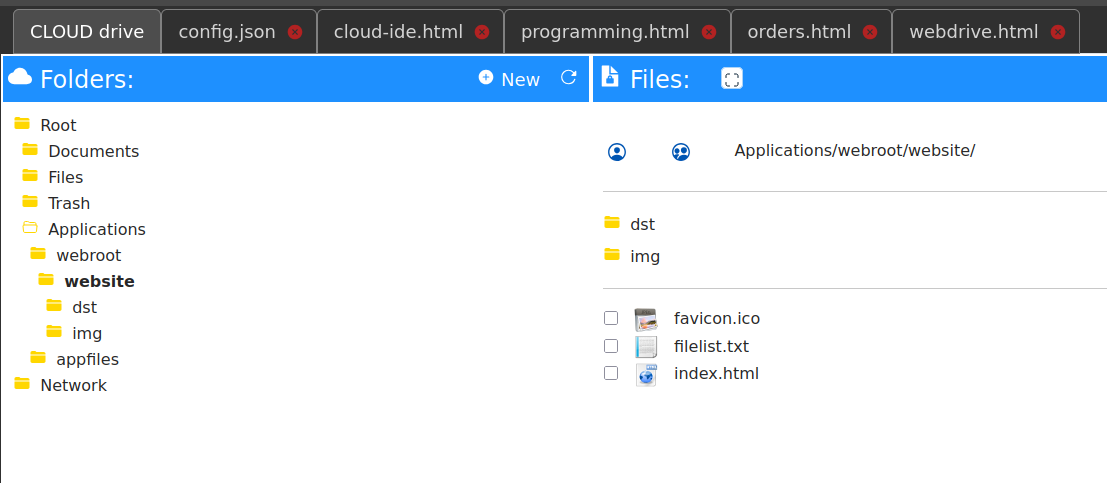1107x483 pixels.
Task: Expand the Documents folder in tree
Action: click(30, 150)
